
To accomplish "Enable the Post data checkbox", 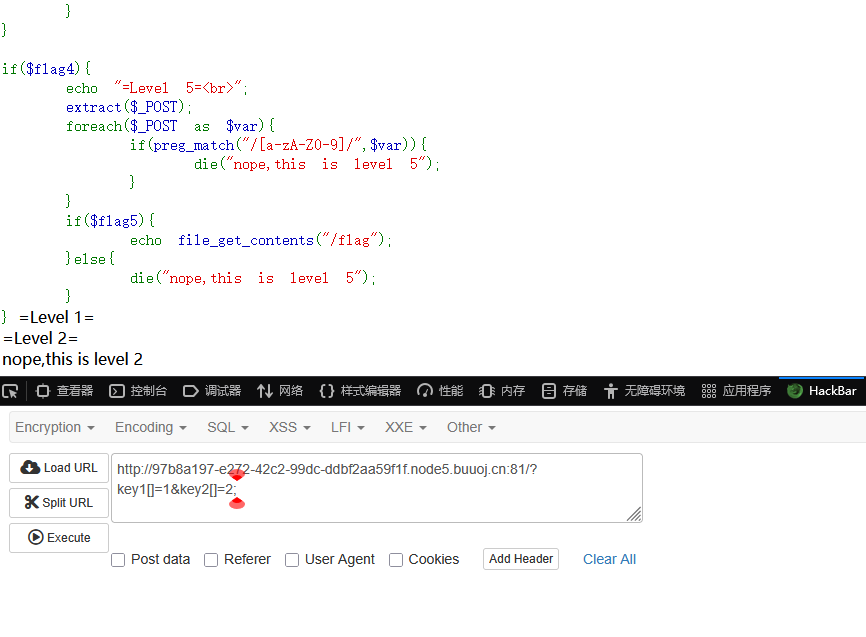I will (x=118, y=560).
